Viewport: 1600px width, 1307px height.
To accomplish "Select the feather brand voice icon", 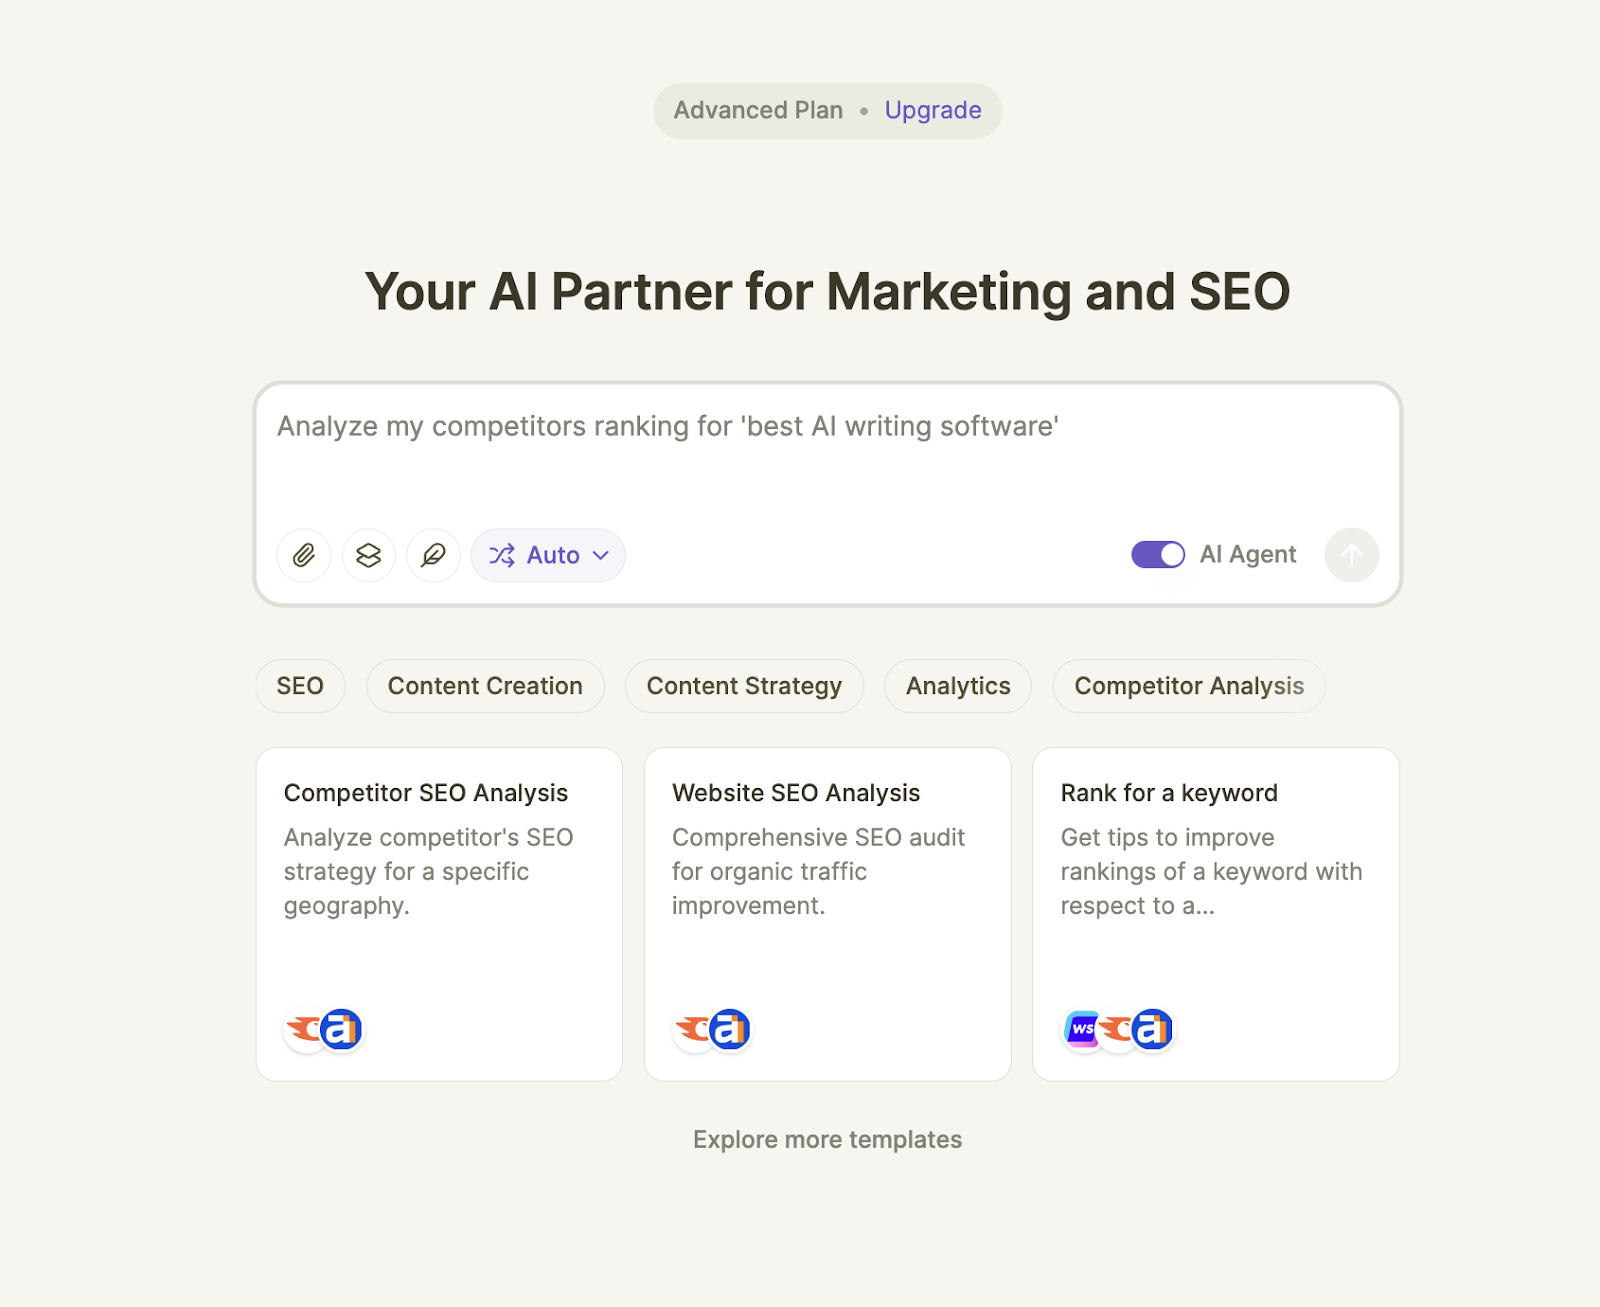I will tap(433, 555).
